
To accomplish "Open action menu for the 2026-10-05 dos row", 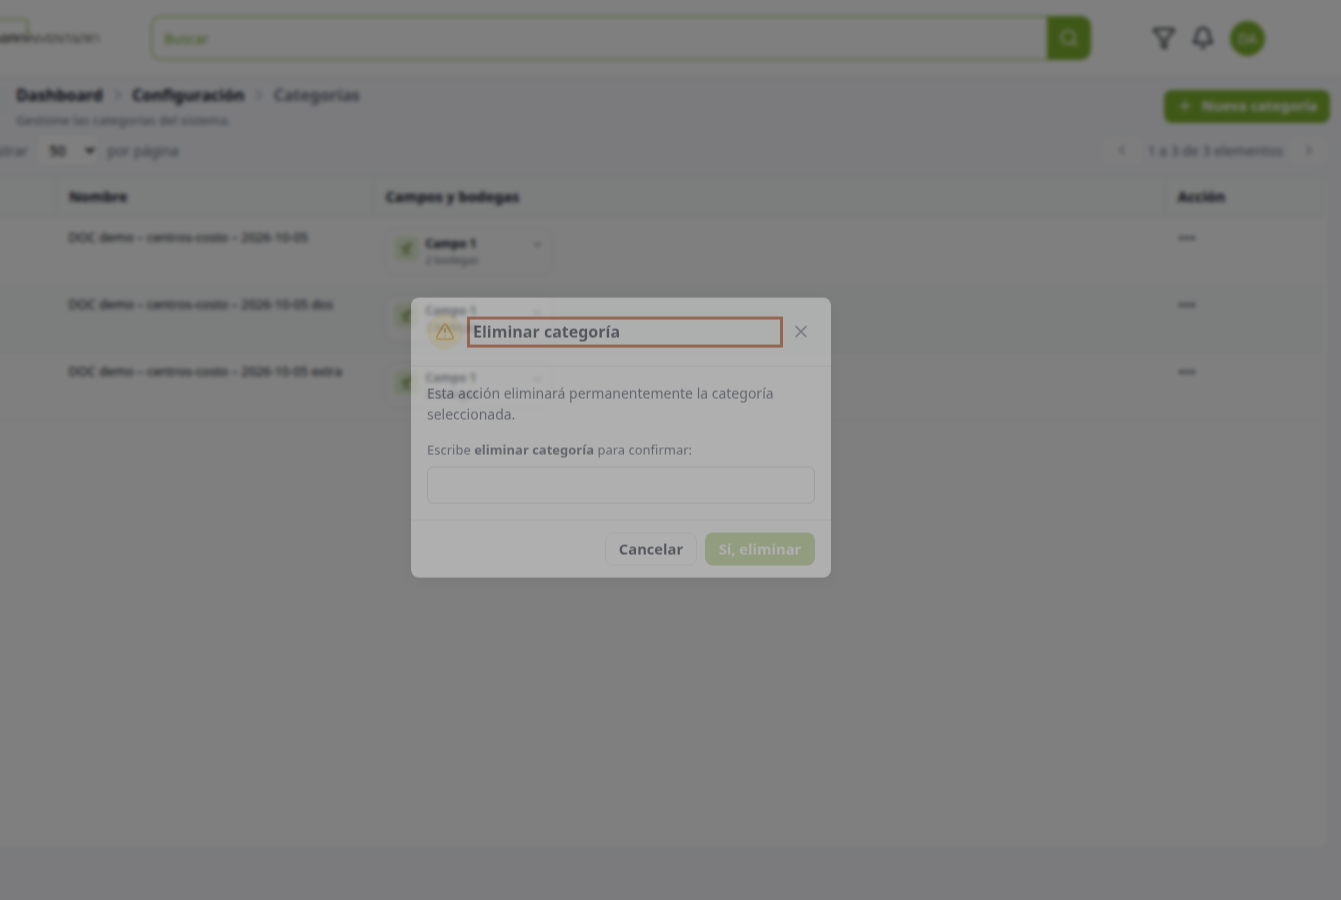I will (1187, 305).
